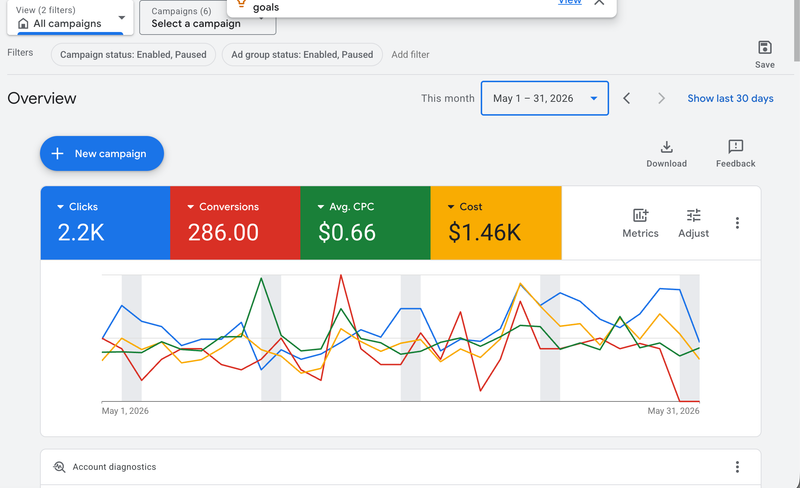Screen dimensions: 800x488
Task: Open the scorecard three-dot menu
Action: [x=737, y=223]
